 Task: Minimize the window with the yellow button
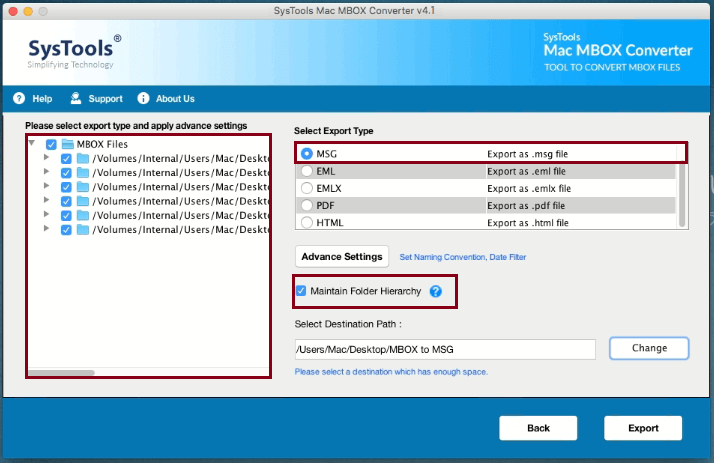coord(28,11)
